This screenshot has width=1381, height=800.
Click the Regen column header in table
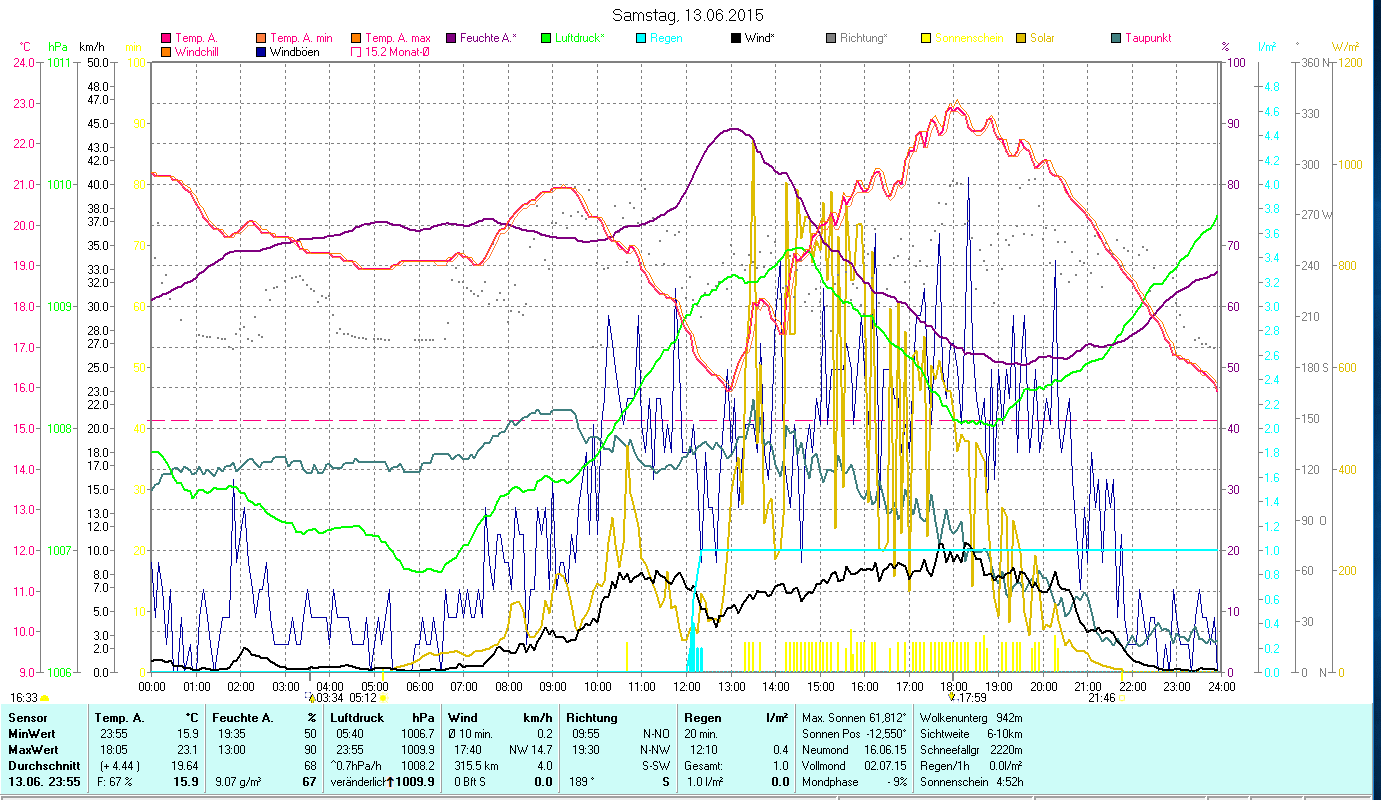(700, 717)
